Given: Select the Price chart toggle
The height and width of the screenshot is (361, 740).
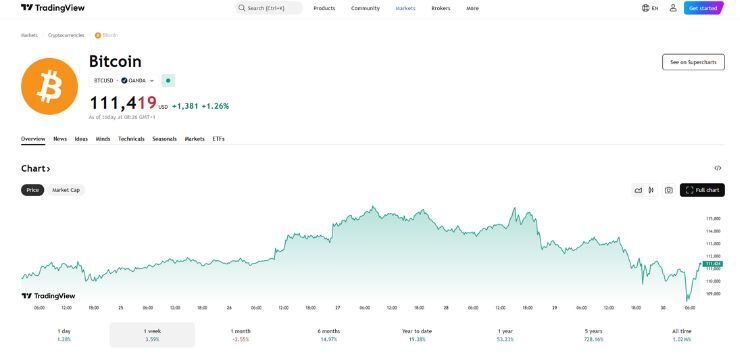Looking at the screenshot, I should pyautogui.click(x=33, y=190).
